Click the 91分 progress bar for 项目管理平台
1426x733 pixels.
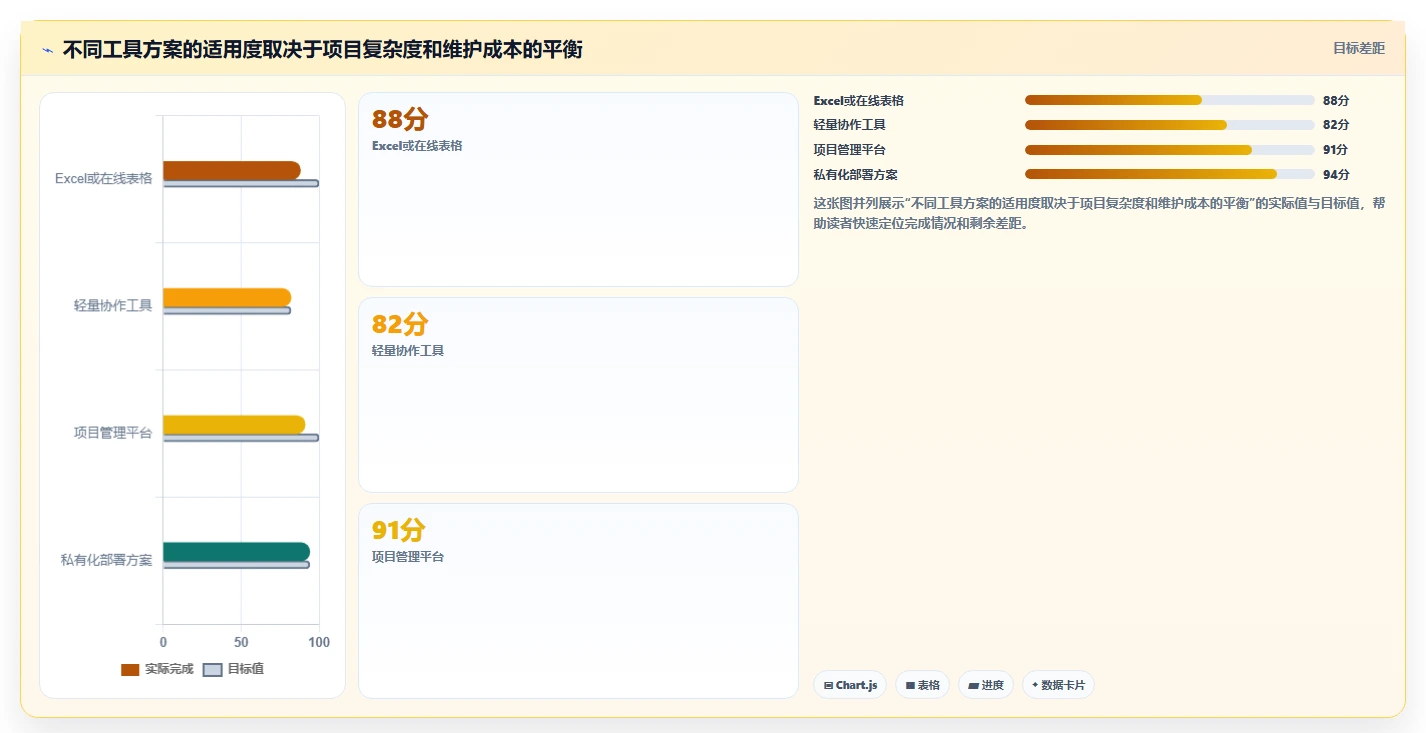click(x=1170, y=150)
